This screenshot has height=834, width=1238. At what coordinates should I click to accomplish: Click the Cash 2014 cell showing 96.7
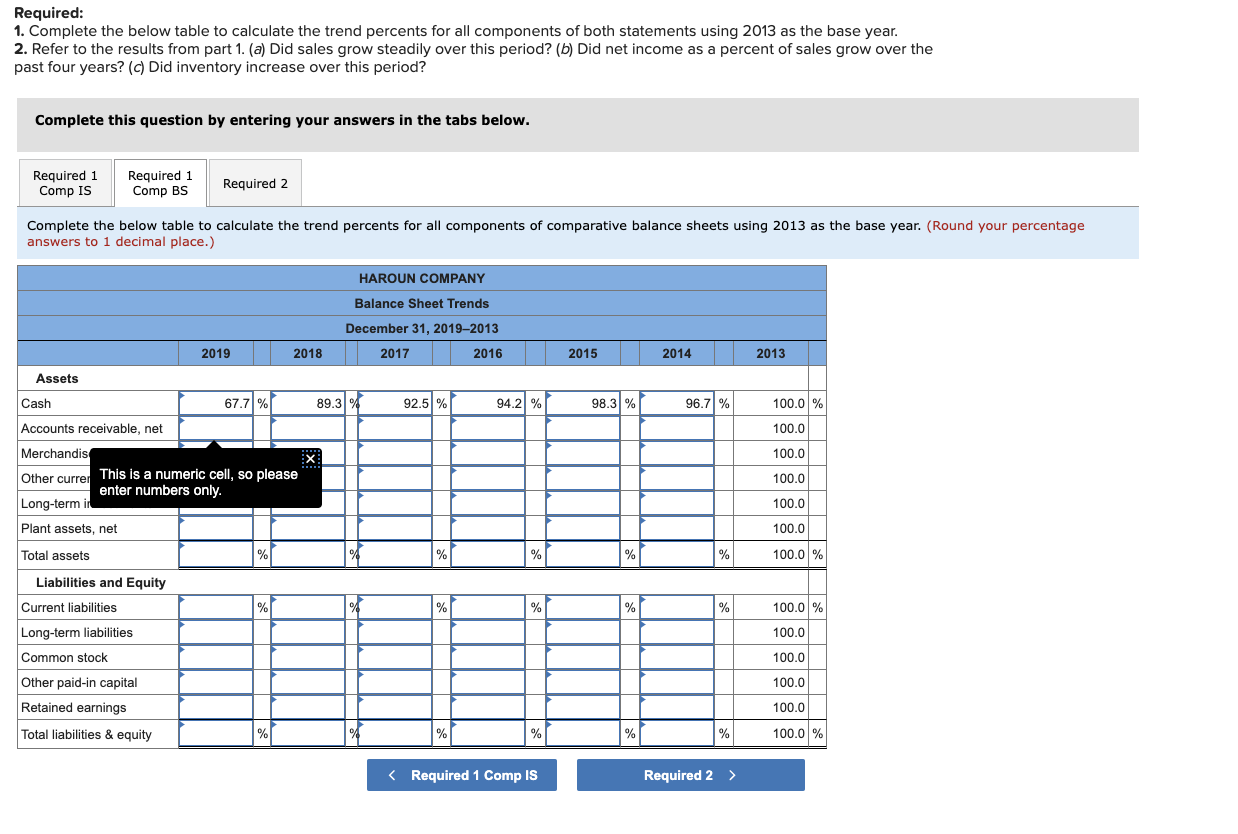tap(676, 403)
